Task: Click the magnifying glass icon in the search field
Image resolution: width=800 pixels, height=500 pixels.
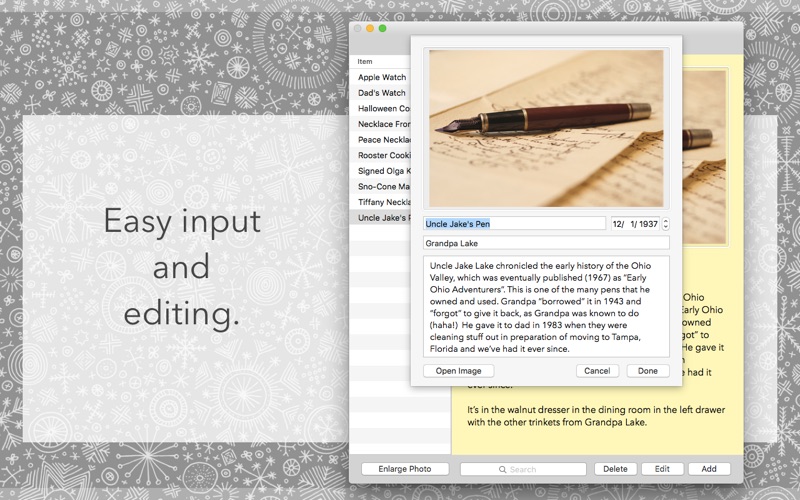Action: 503,469
